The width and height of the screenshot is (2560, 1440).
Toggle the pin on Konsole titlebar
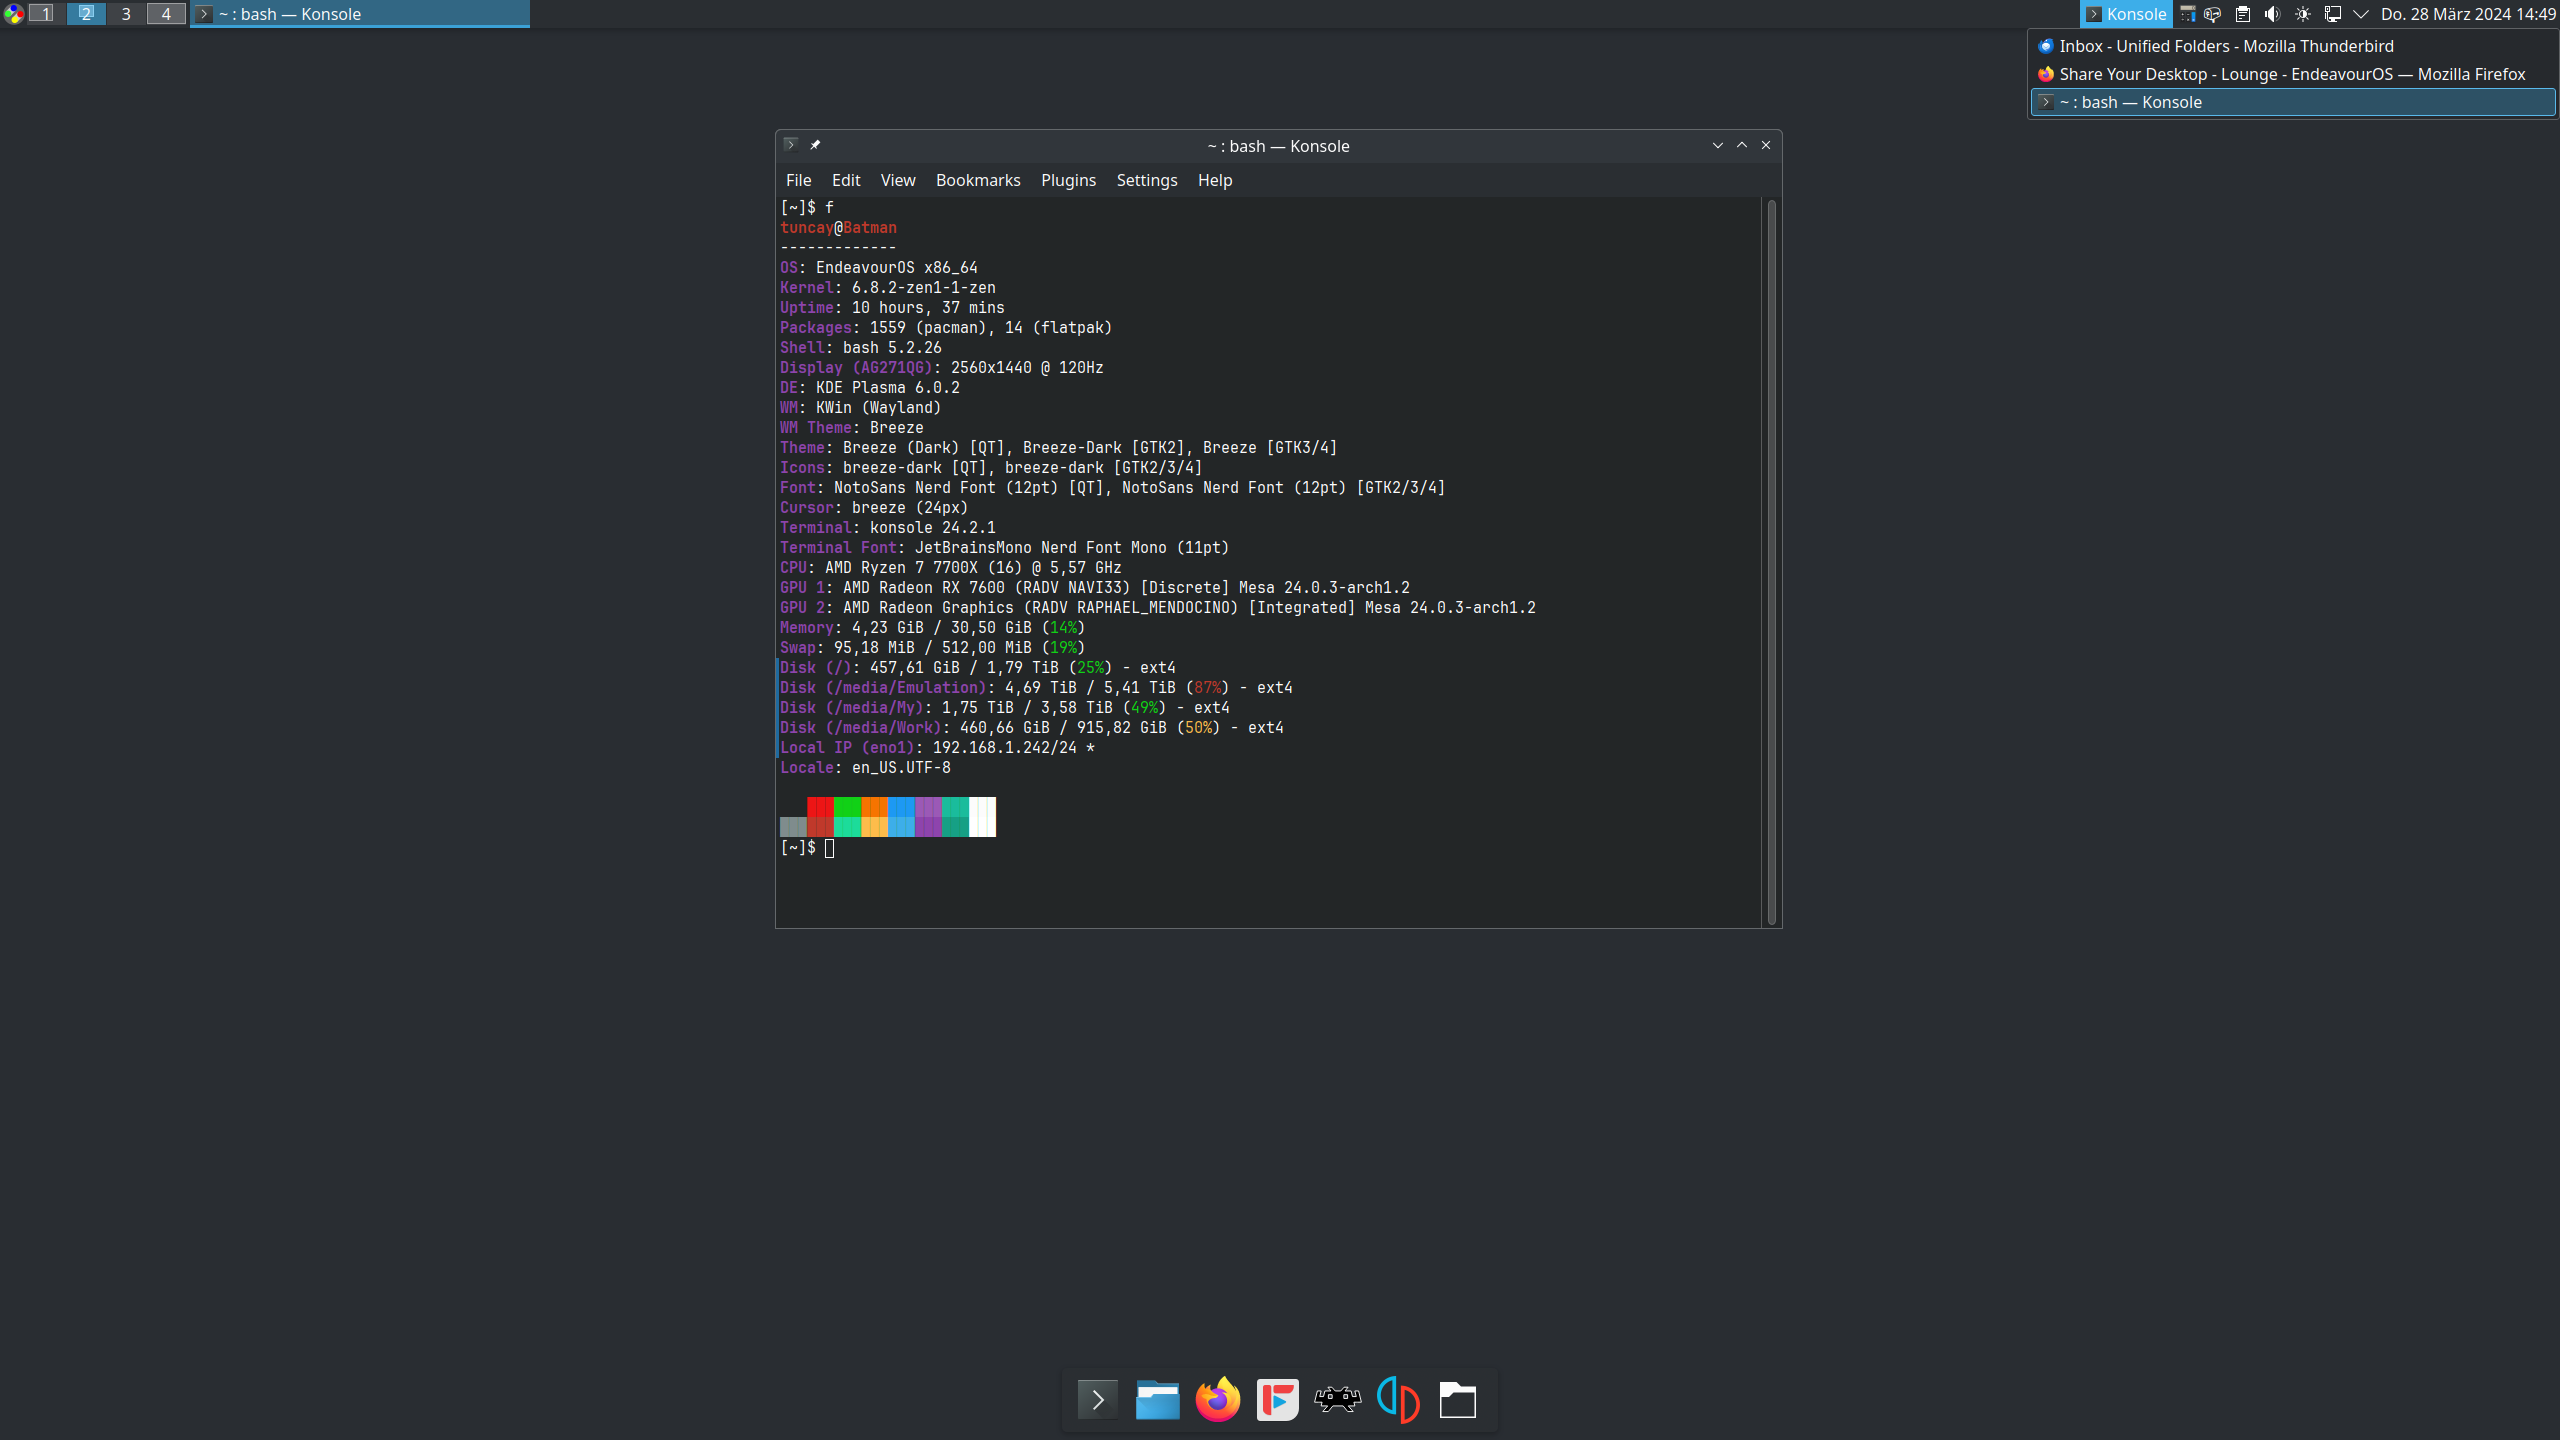pyautogui.click(x=815, y=145)
